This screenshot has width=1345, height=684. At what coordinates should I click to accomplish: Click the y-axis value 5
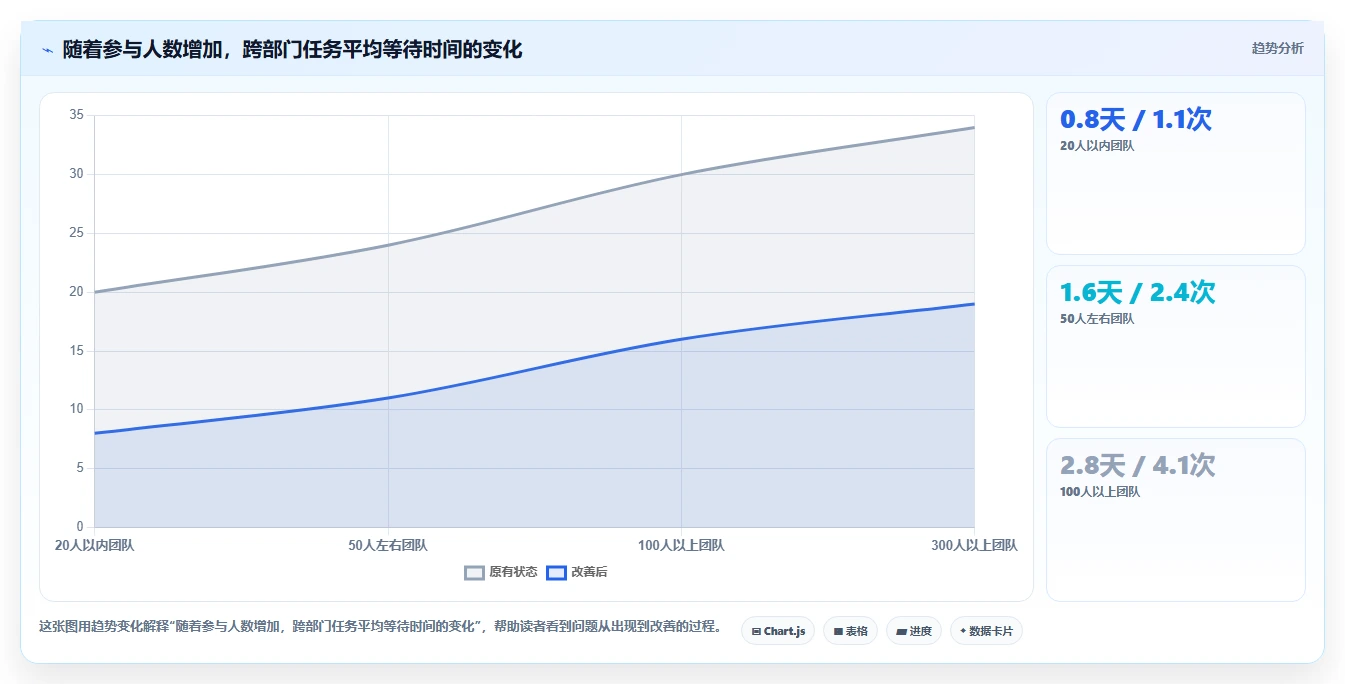[x=80, y=468]
